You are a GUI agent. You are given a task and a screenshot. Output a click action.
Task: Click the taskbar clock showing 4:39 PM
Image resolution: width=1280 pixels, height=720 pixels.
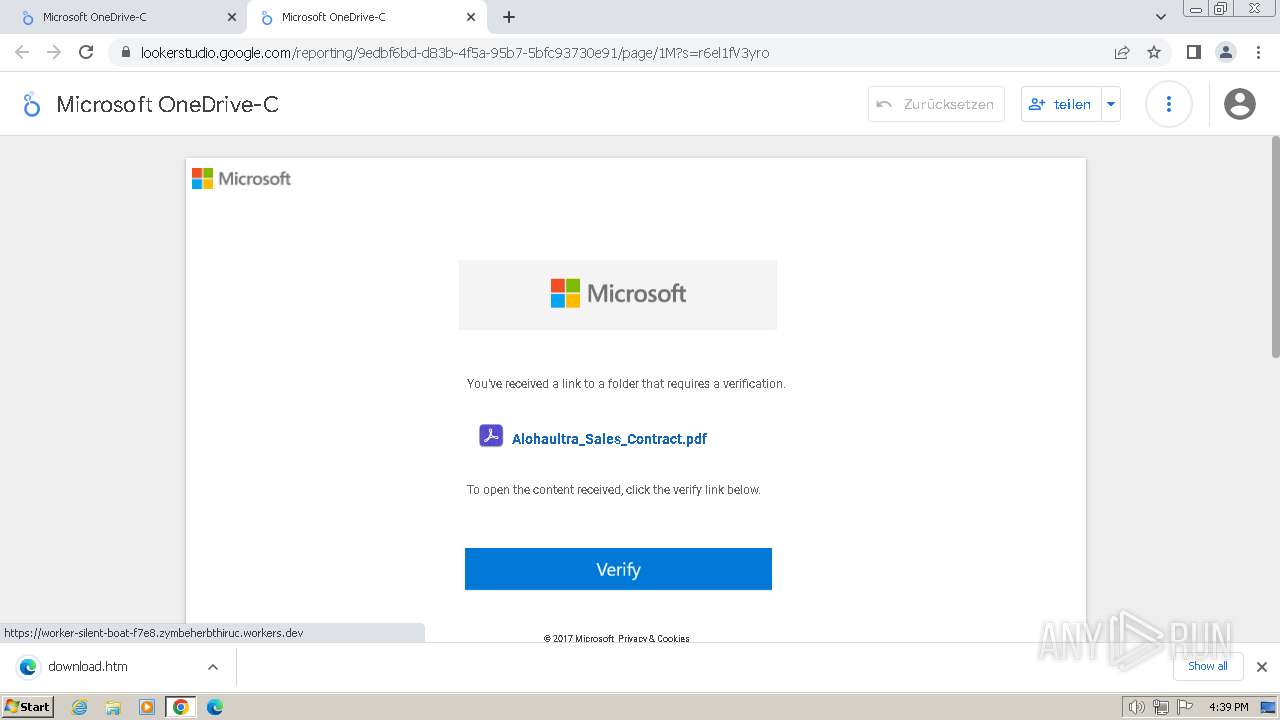[1228, 707]
